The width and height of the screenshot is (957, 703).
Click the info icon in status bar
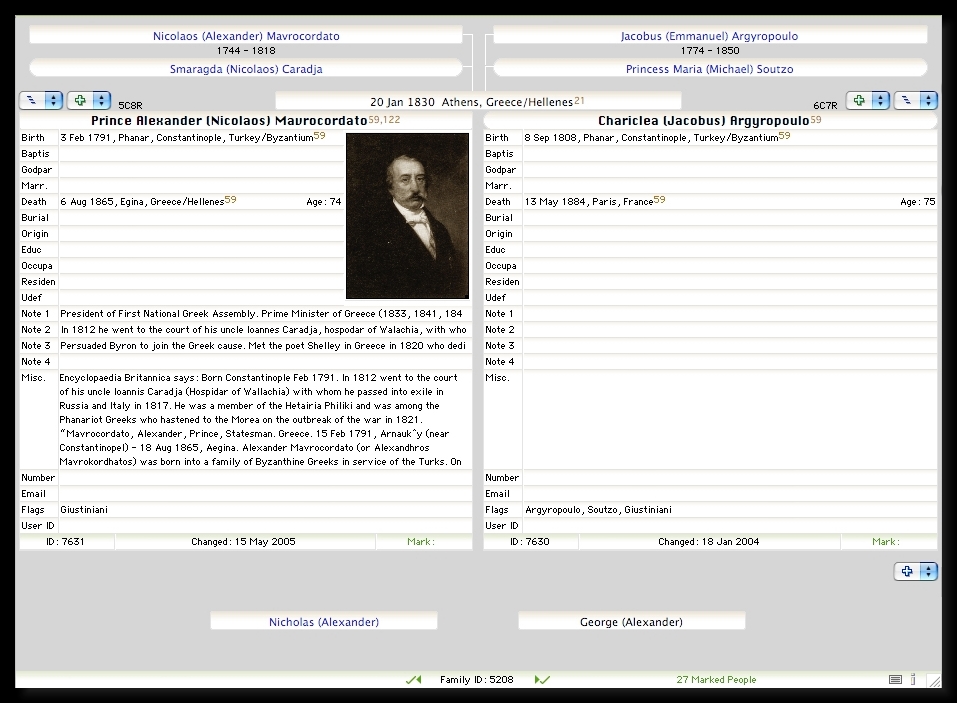tap(912, 680)
